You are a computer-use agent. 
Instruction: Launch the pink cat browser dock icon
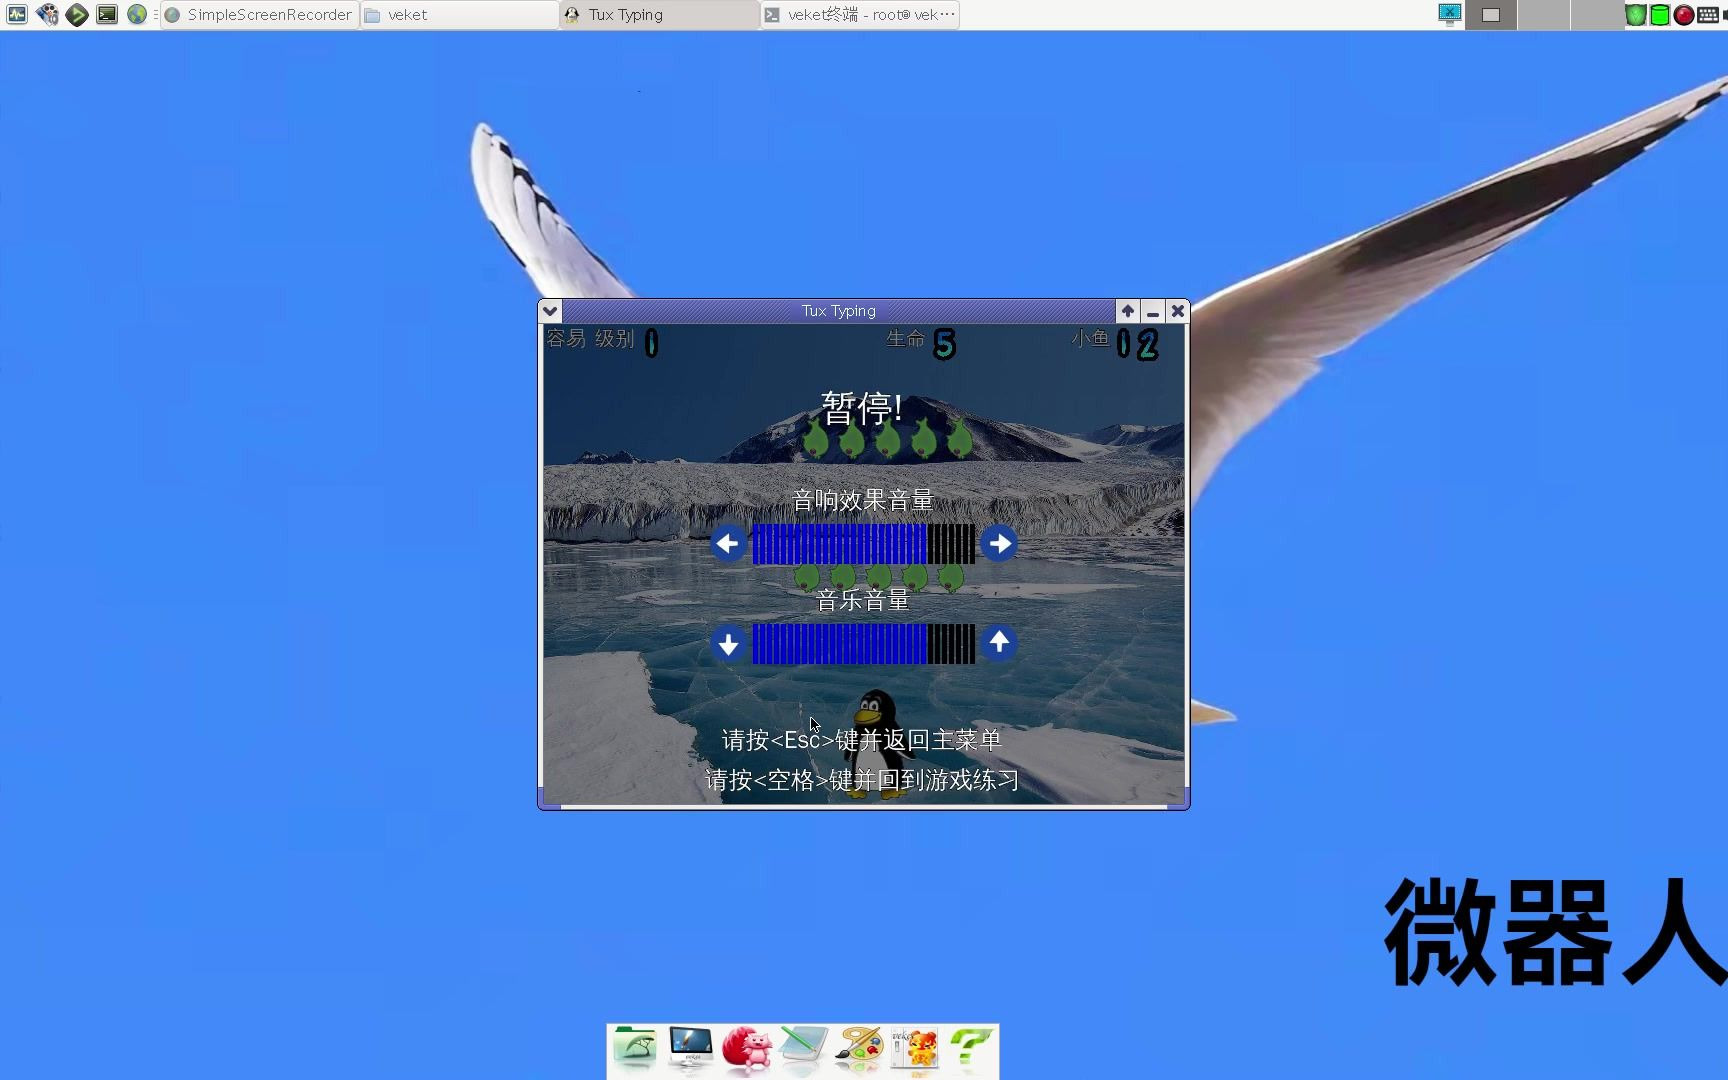point(747,1049)
